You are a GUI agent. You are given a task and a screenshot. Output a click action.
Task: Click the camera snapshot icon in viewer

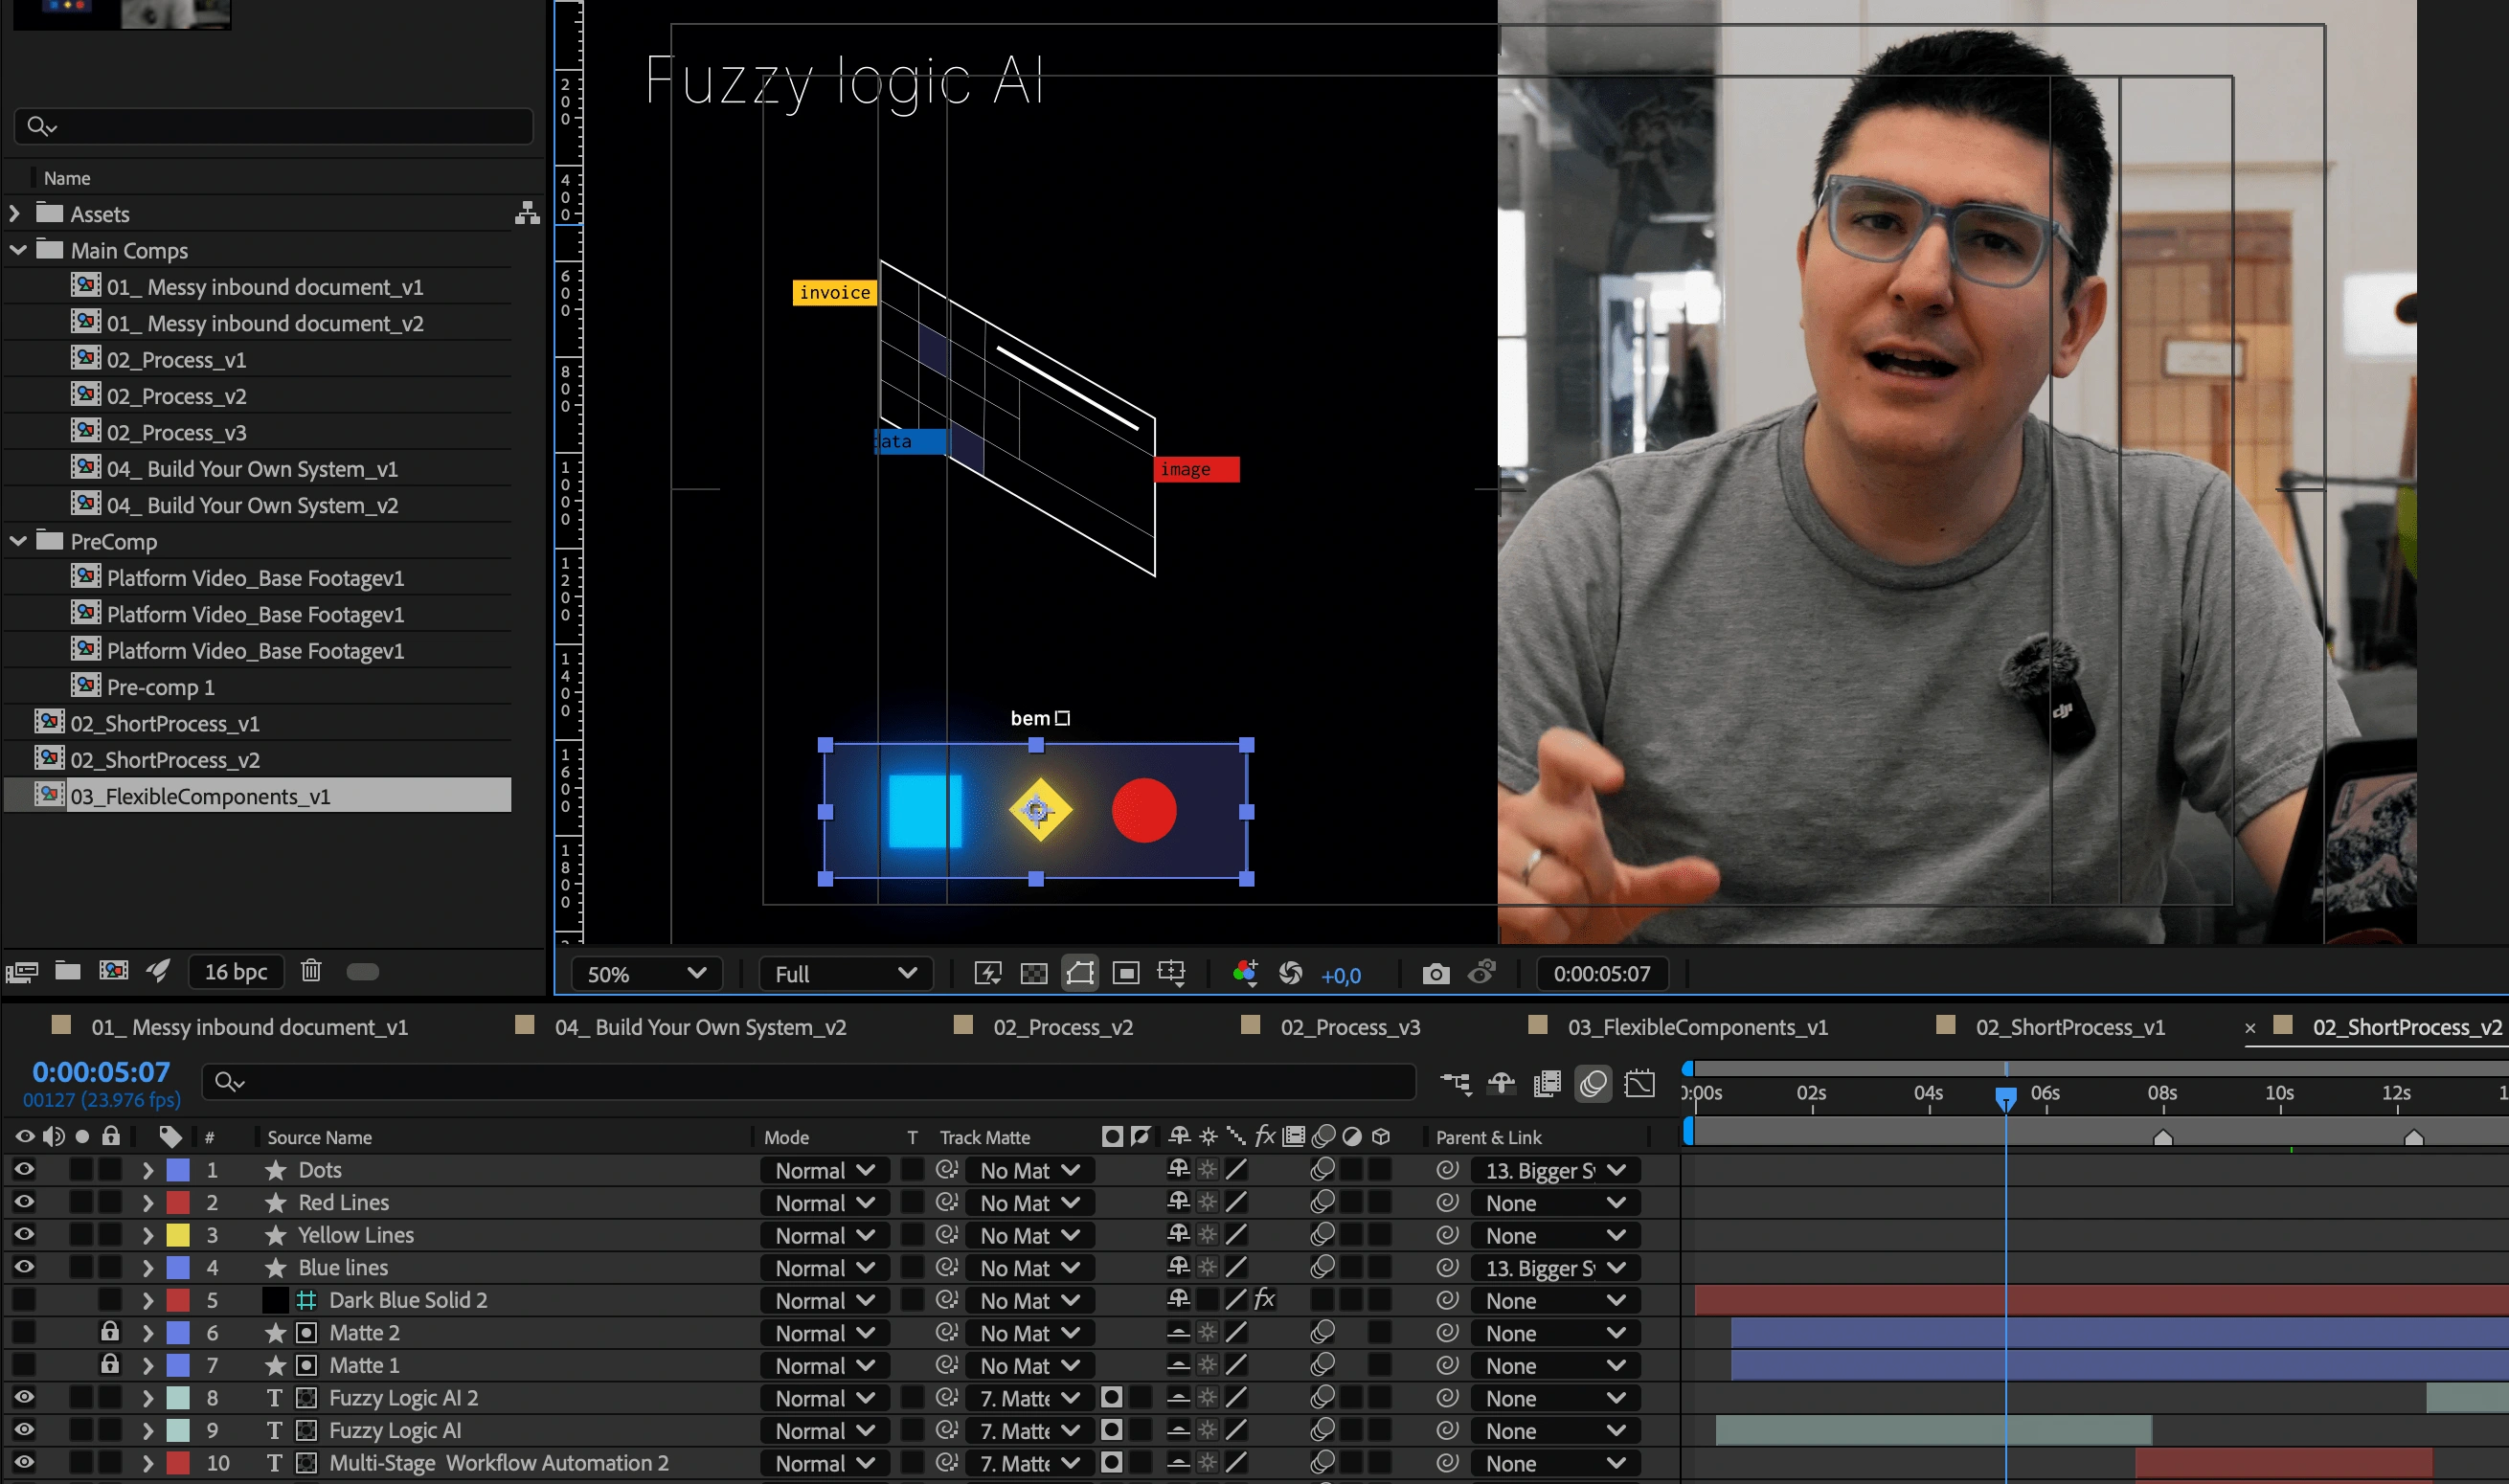point(1440,974)
